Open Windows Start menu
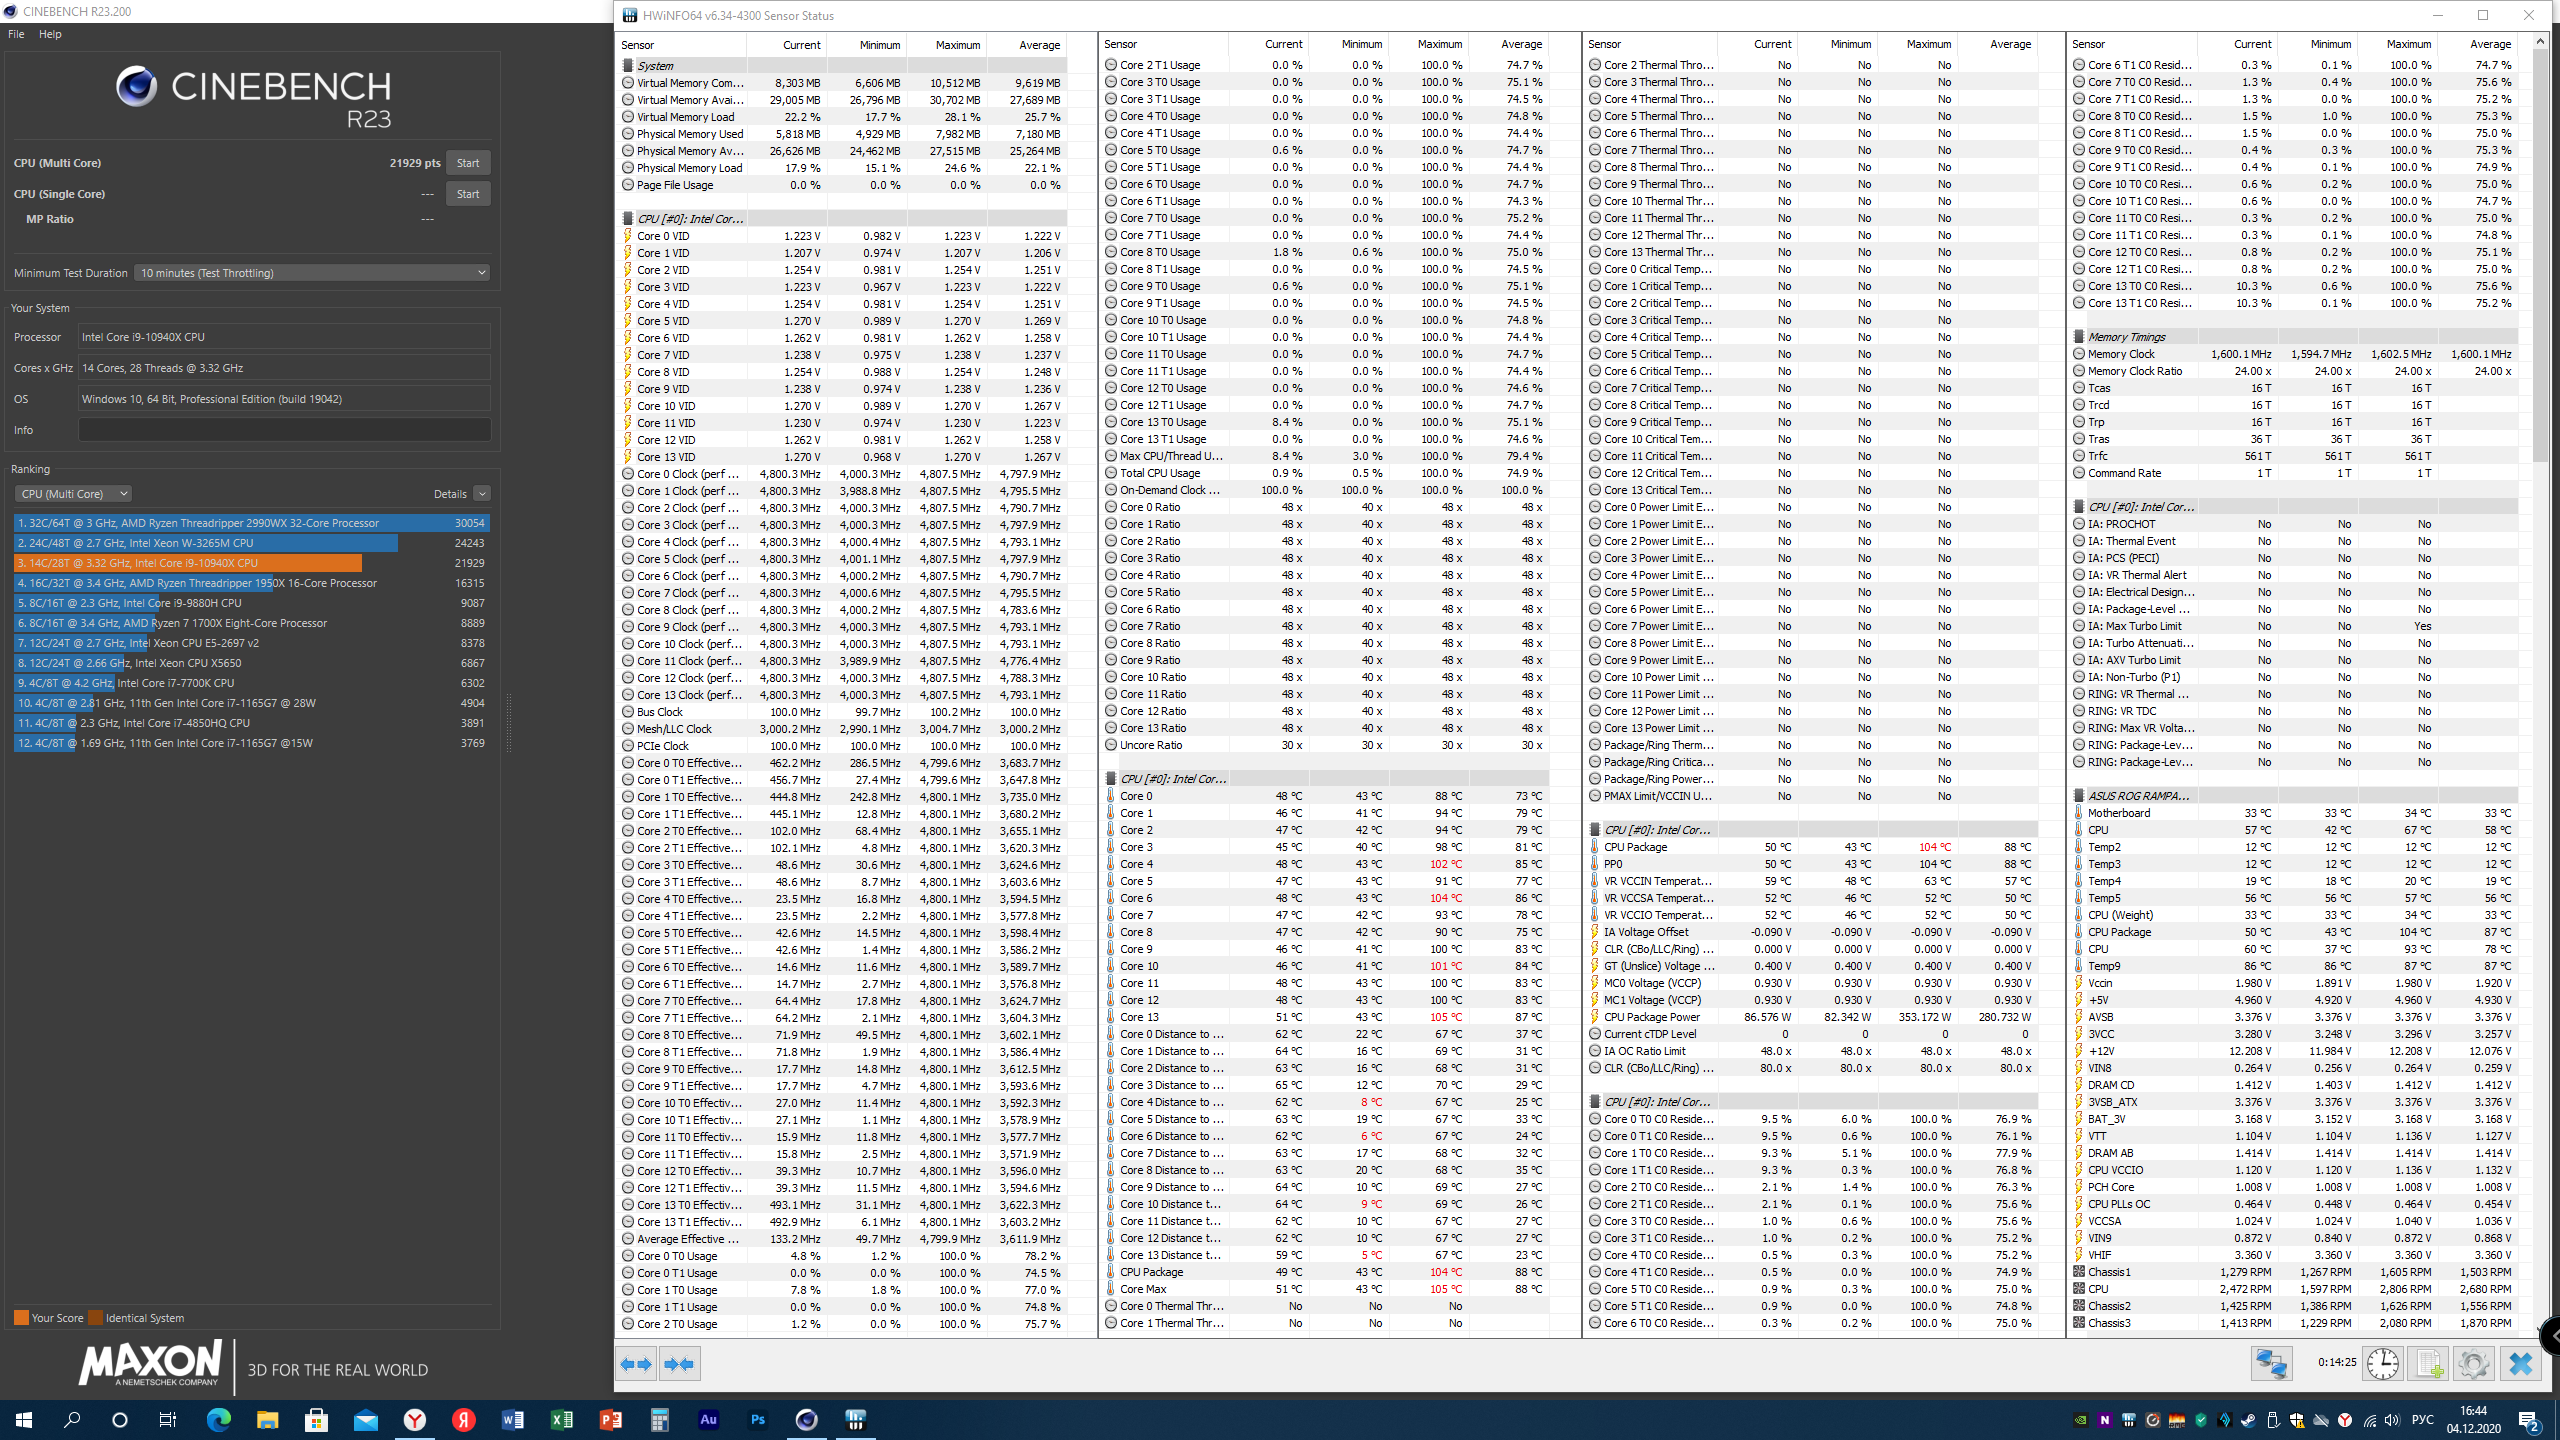The image size is (2560, 1440). click(x=24, y=1420)
